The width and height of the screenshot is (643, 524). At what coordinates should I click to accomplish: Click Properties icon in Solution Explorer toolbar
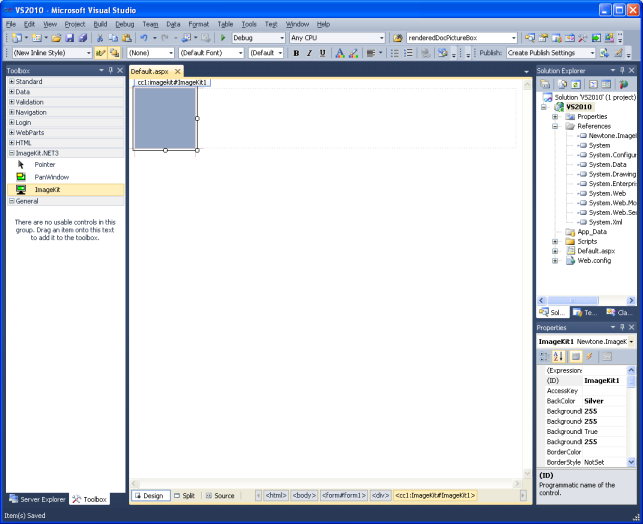tap(545, 84)
